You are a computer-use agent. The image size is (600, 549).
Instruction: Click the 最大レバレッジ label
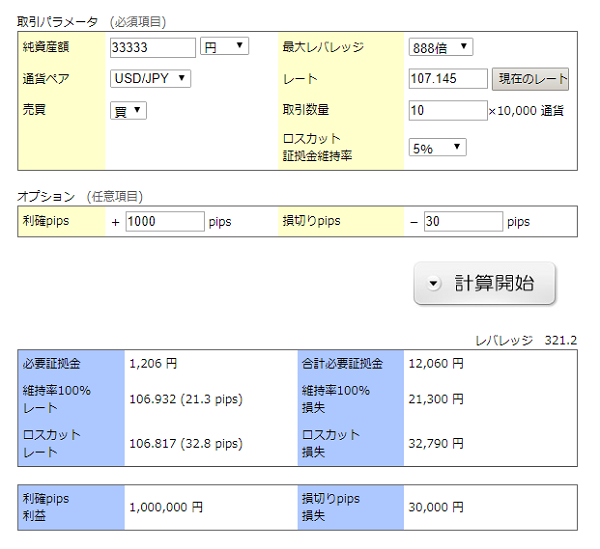point(323,47)
